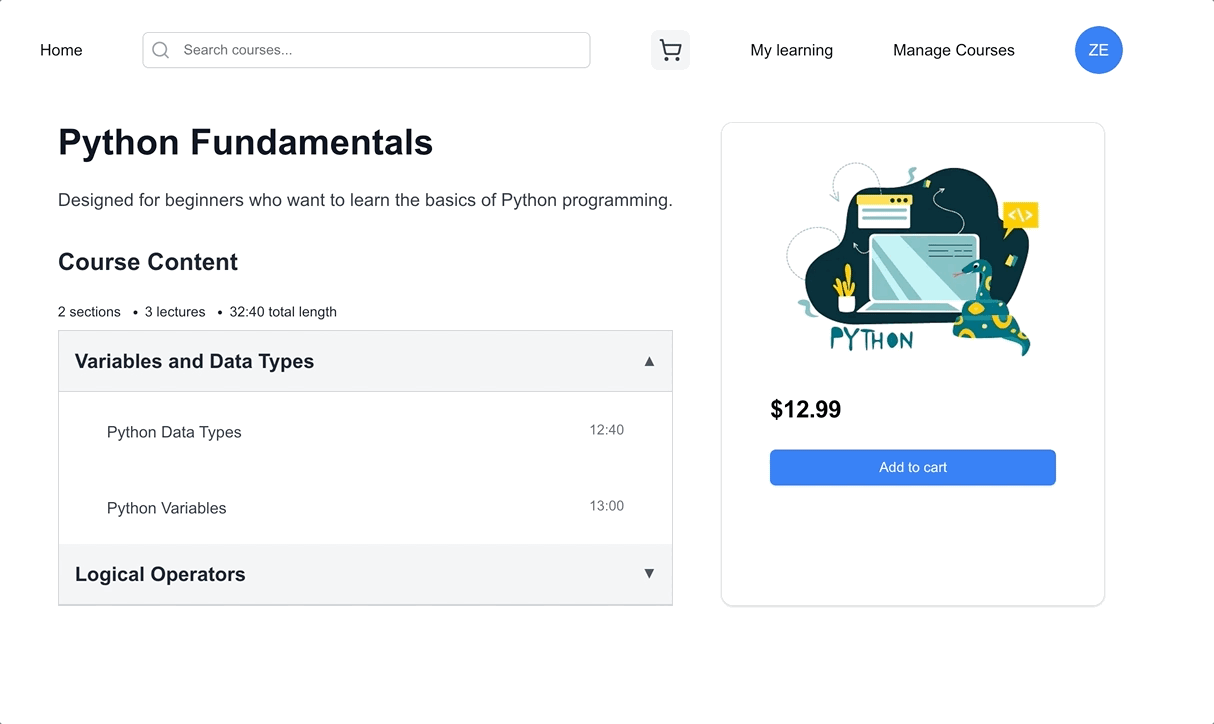Open the Python Variables lecture
The width and height of the screenshot is (1214, 724).
[x=166, y=508]
